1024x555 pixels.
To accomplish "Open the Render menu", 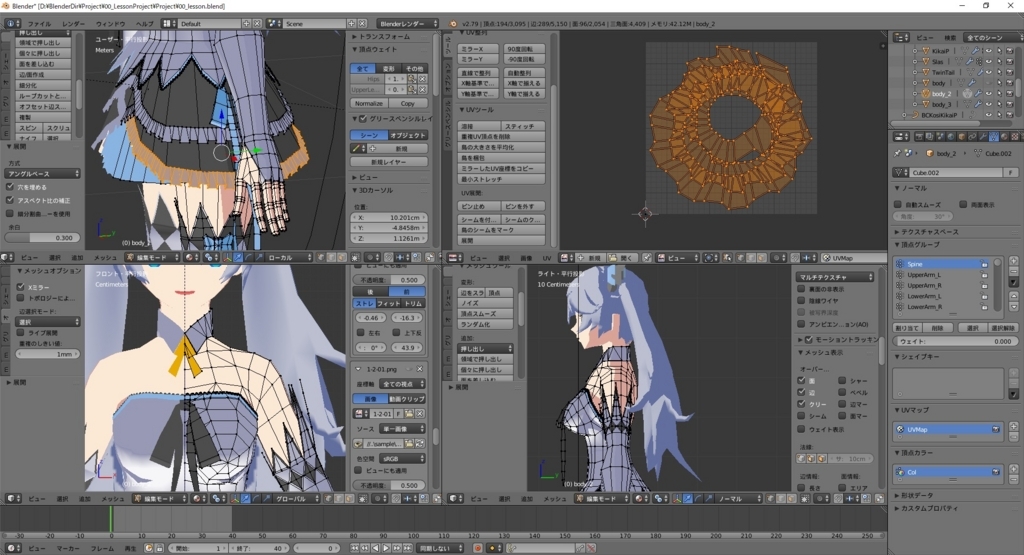I will click(x=73, y=24).
